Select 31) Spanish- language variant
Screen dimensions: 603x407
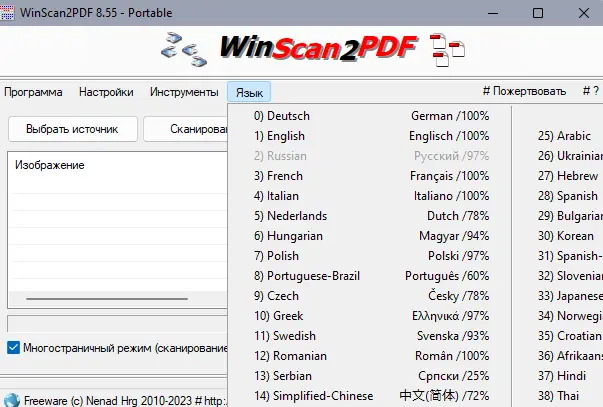click(558, 256)
